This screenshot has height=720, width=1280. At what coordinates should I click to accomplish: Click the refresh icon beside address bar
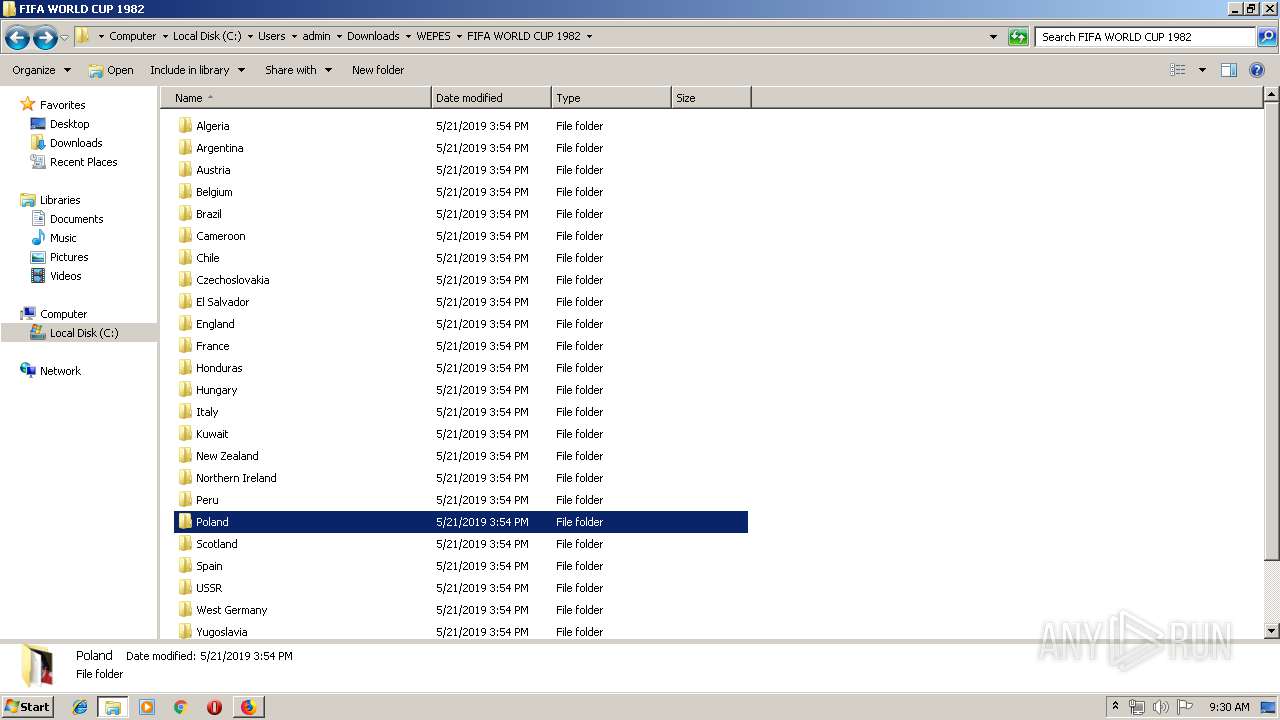1018,37
